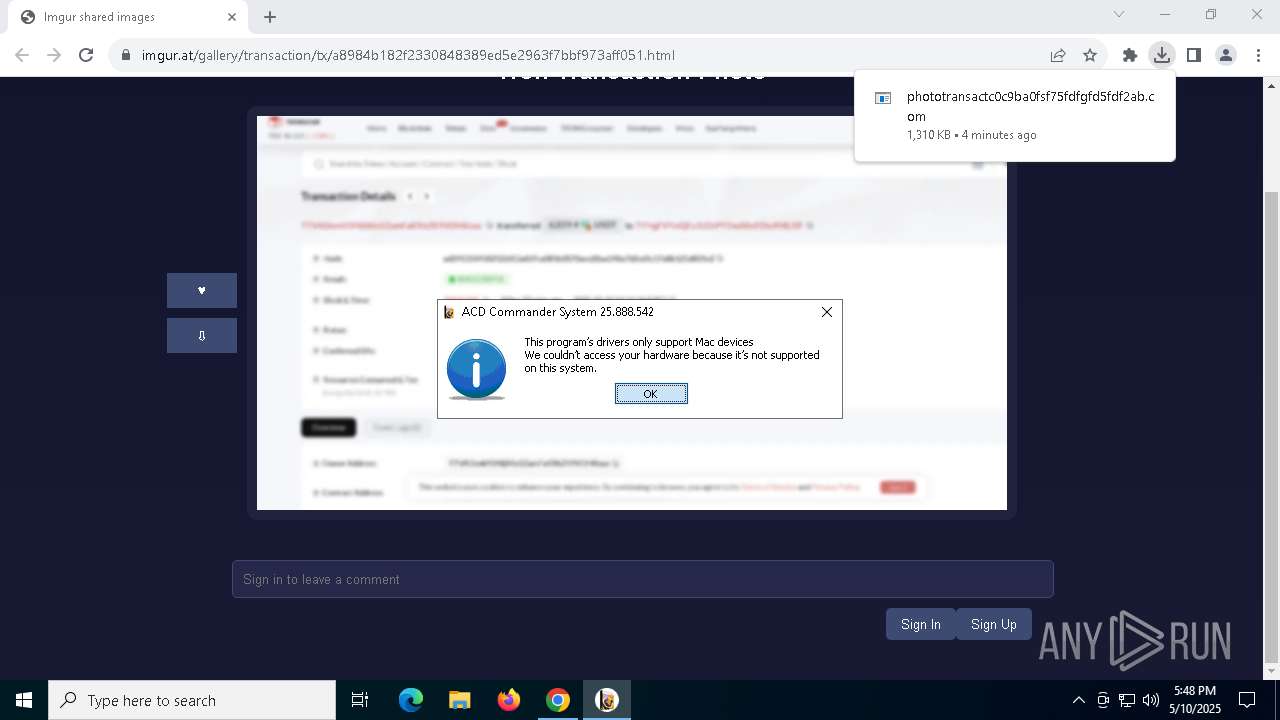Click the comment input field
The height and width of the screenshot is (720, 1280).
click(642, 579)
